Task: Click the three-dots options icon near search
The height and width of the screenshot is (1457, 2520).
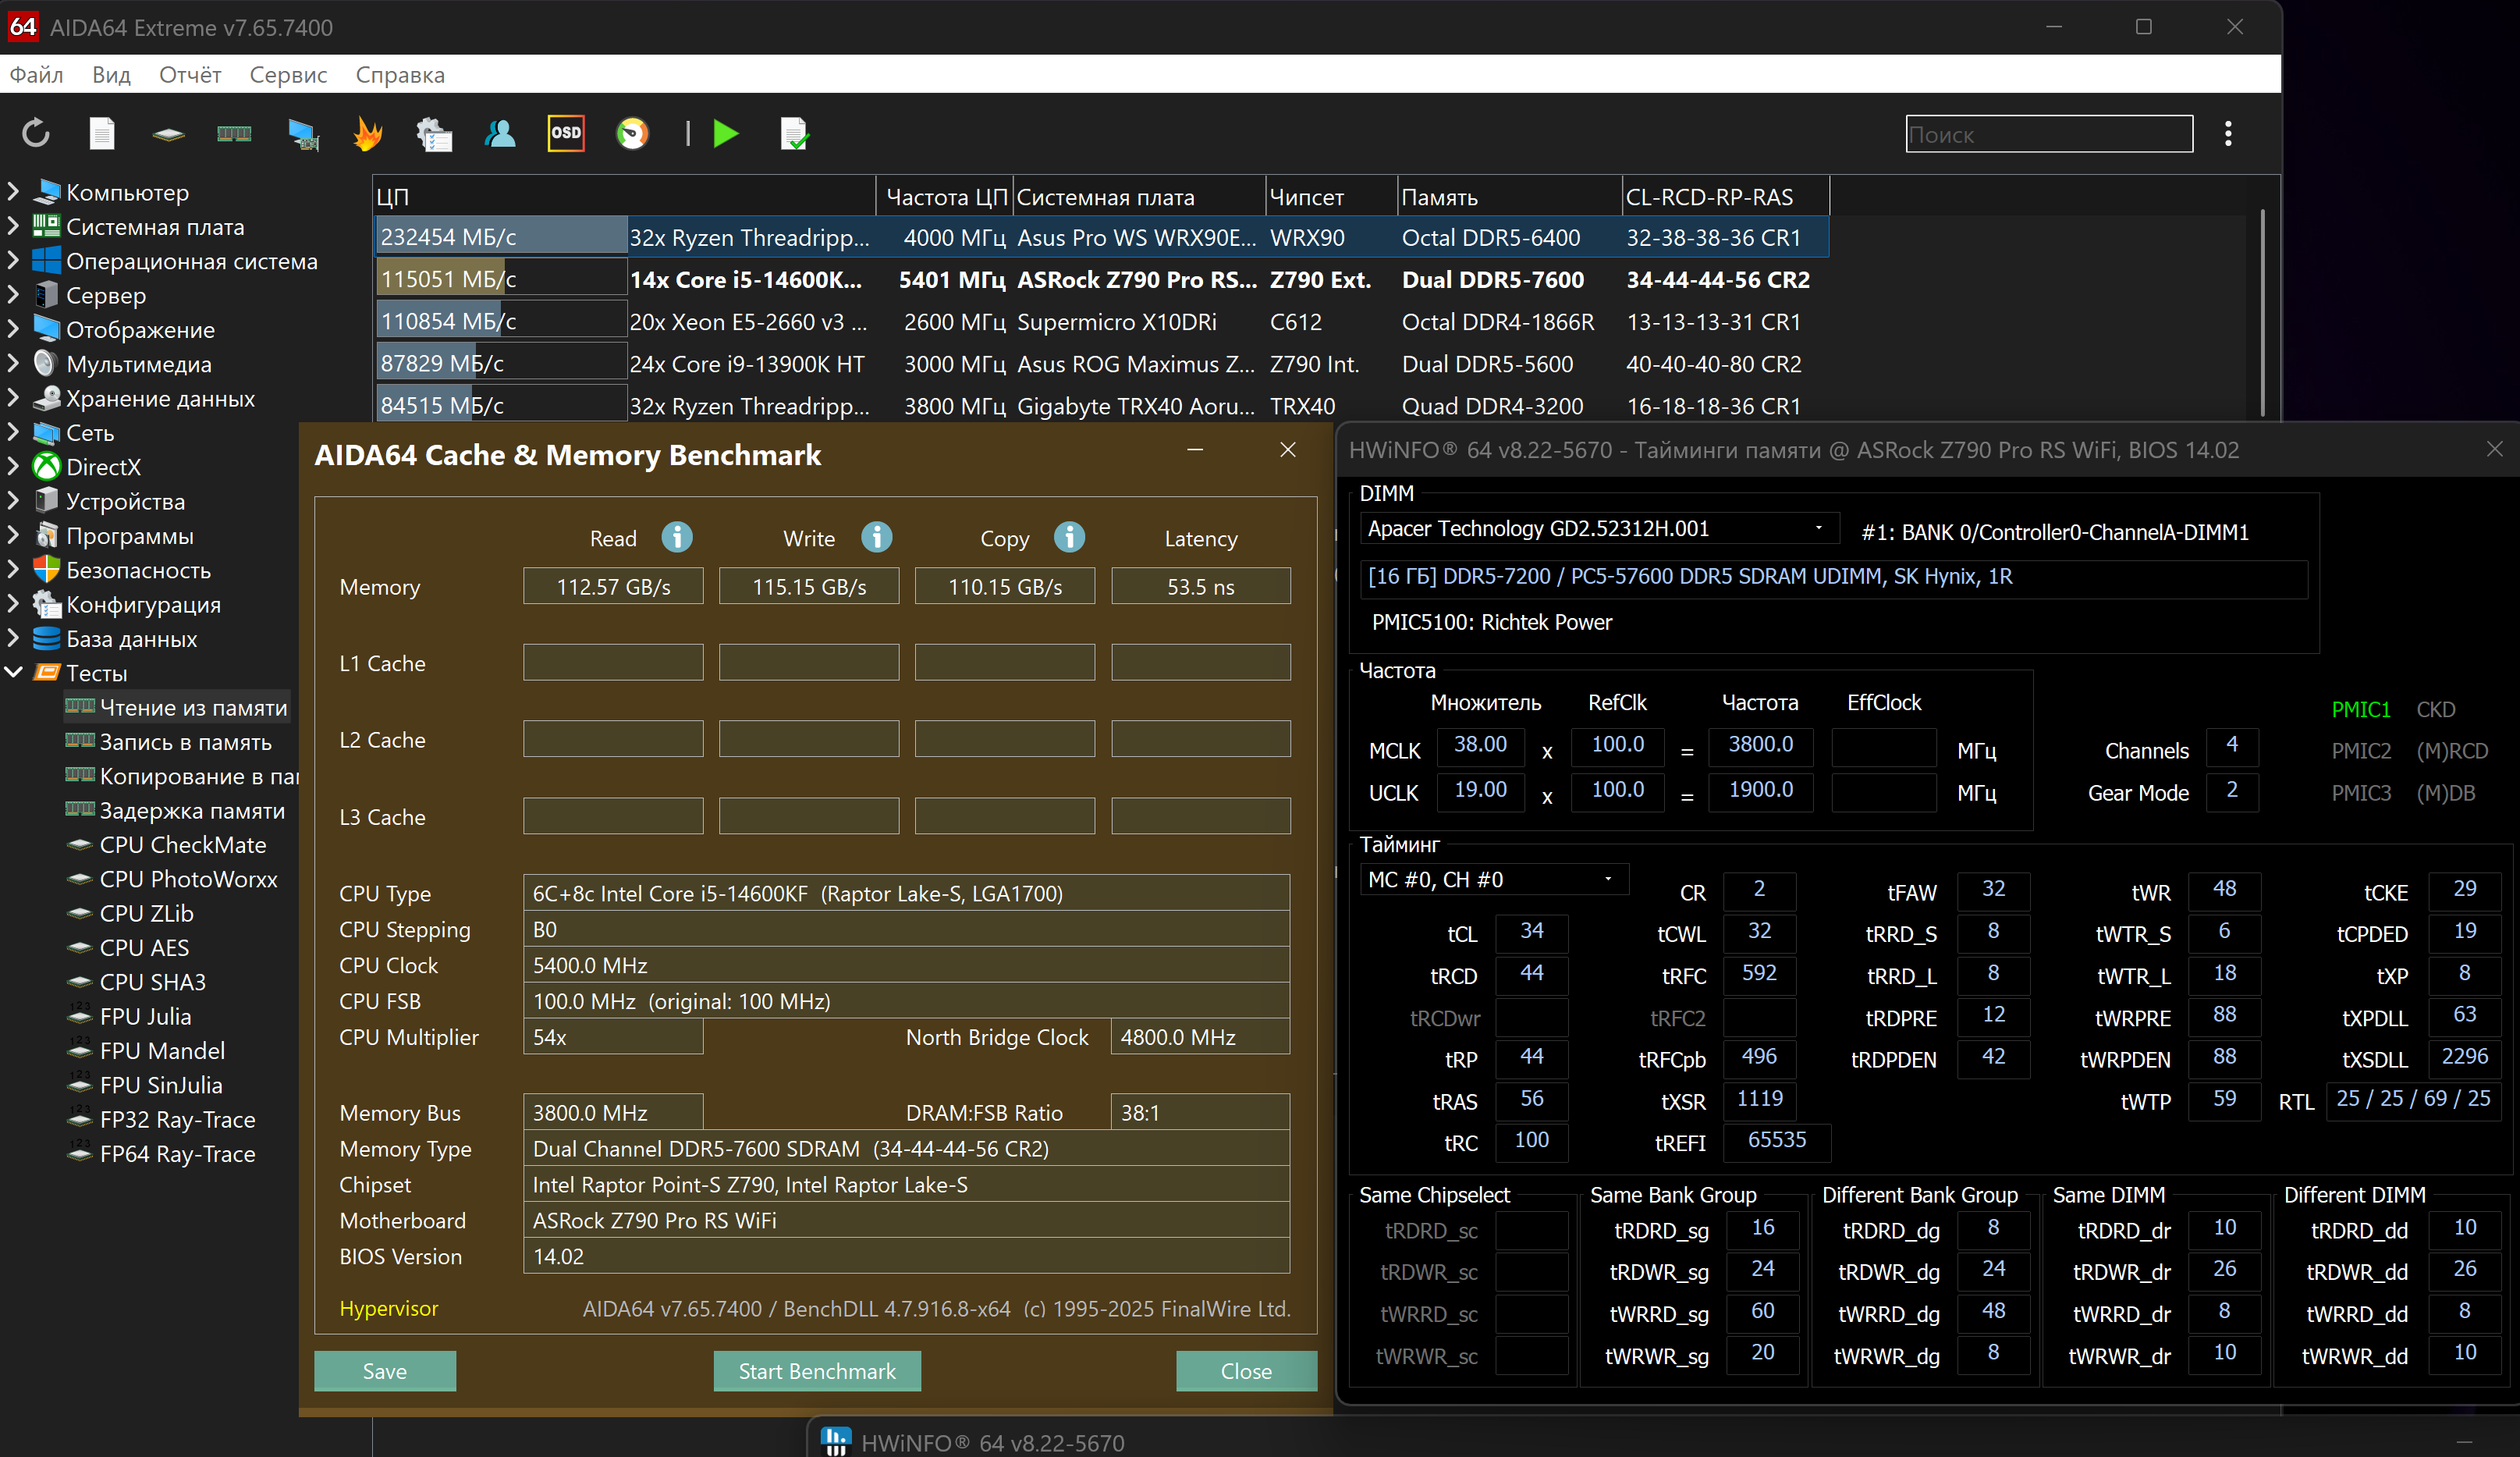Action: click(x=2228, y=133)
